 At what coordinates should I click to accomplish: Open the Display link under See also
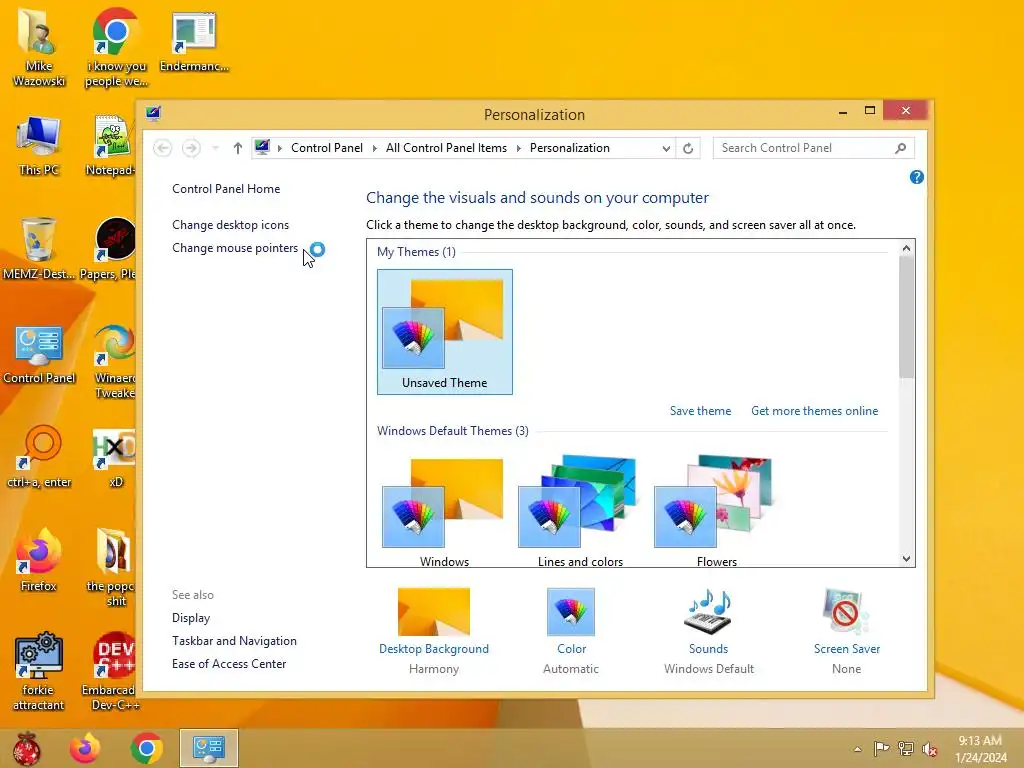click(191, 618)
